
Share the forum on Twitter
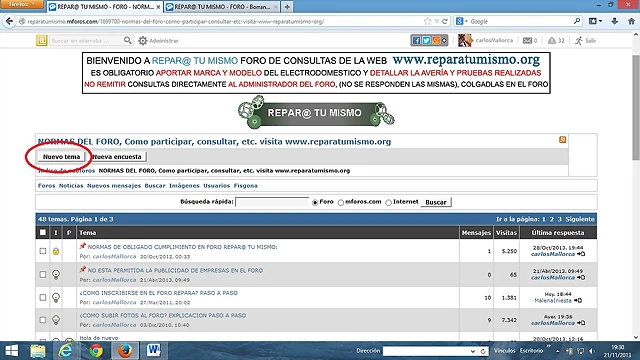pos(426,40)
